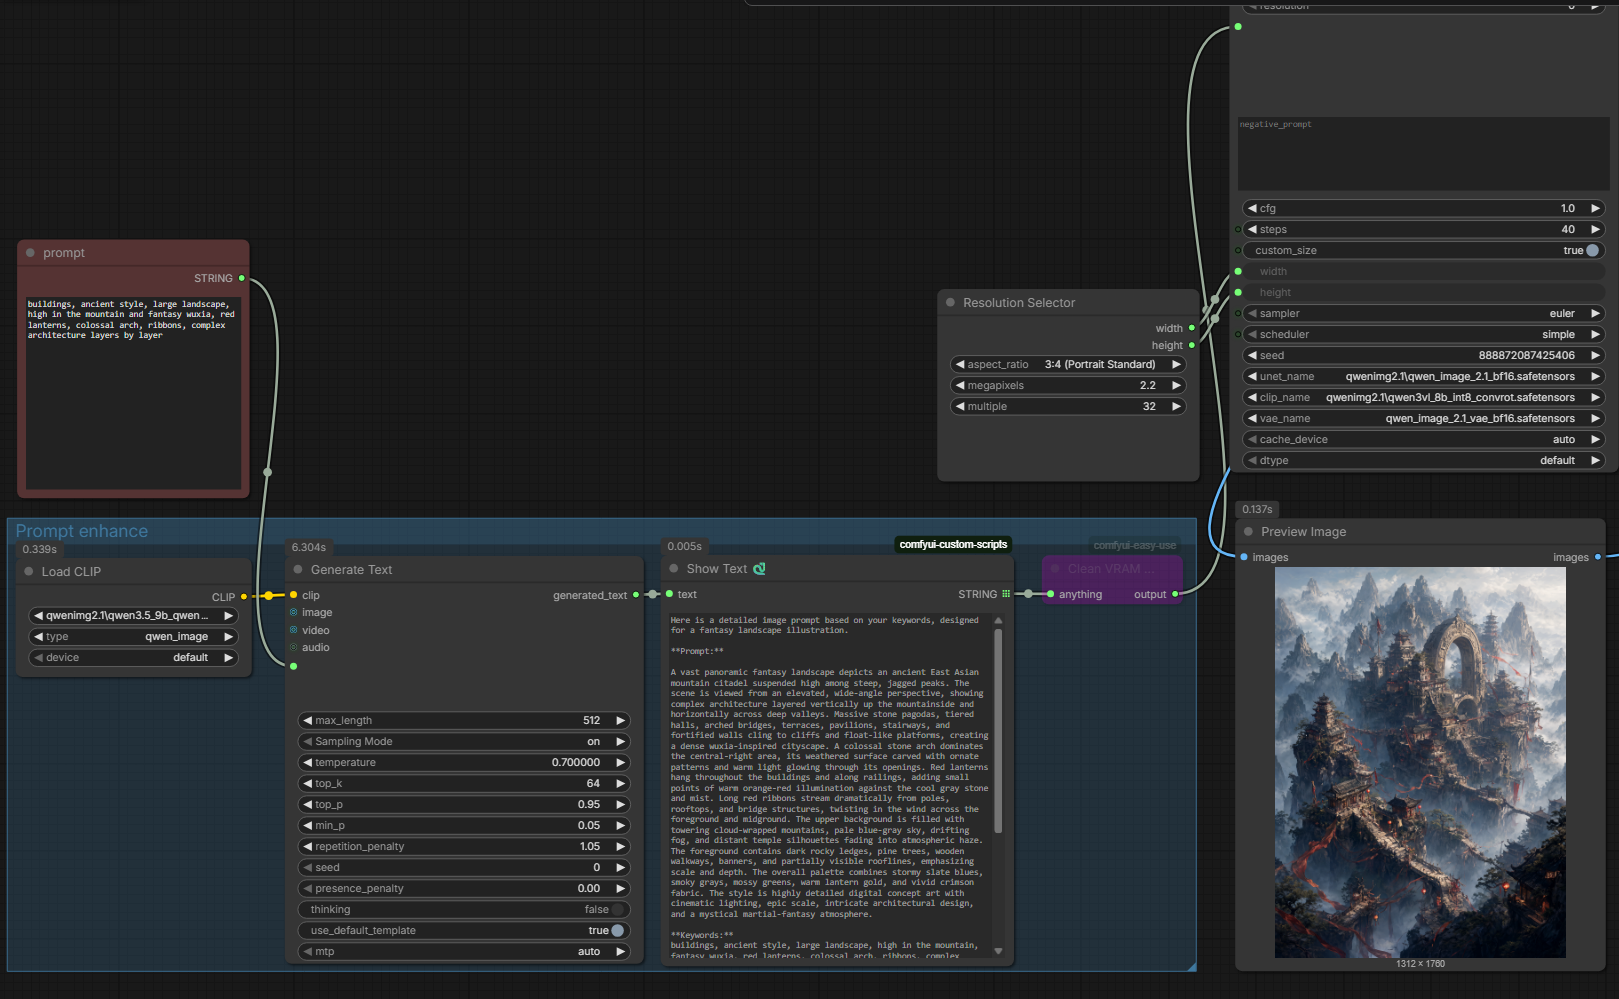Collapse the Generate Text node using its dot
The height and width of the screenshot is (999, 1619).
pos(298,570)
